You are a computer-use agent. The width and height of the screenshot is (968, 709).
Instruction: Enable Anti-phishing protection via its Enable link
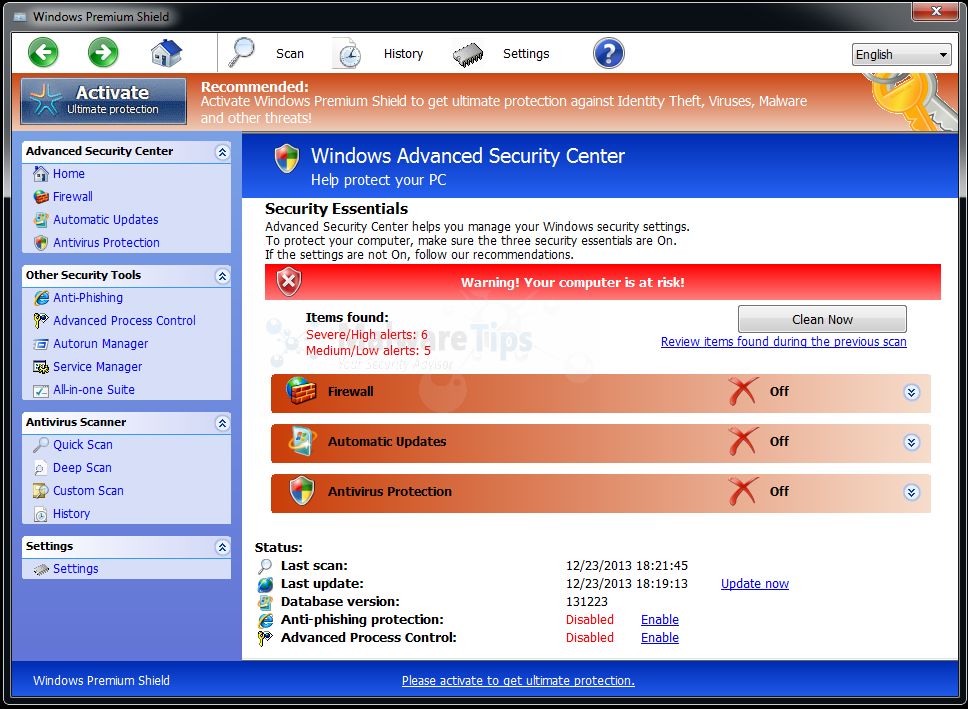point(659,619)
